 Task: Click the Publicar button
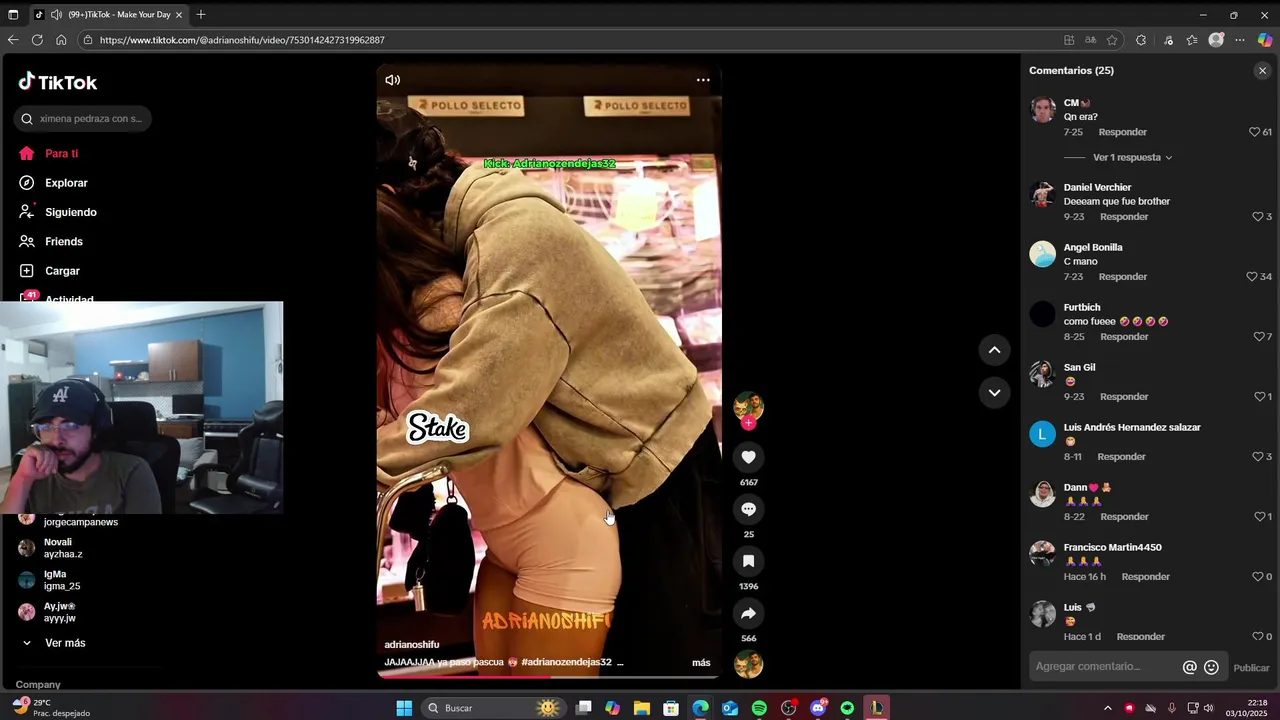pos(1251,668)
